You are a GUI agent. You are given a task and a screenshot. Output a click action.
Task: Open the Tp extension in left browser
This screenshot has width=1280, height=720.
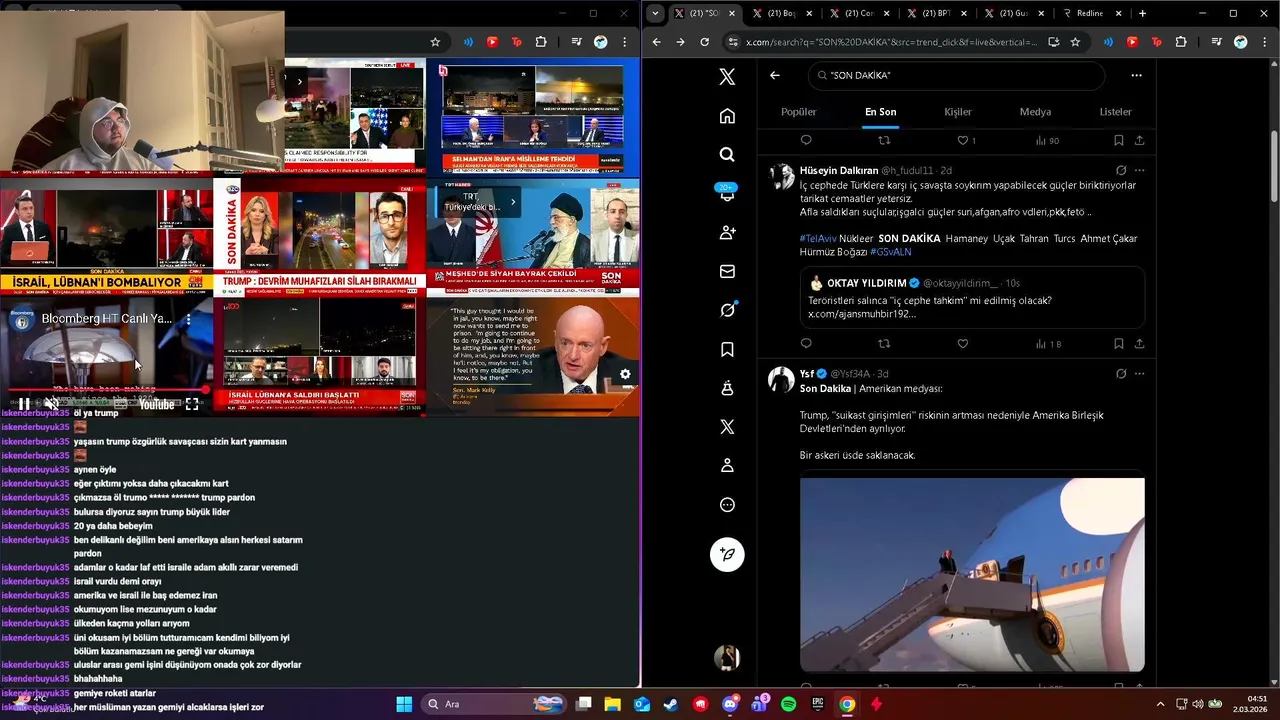[516, 42]
